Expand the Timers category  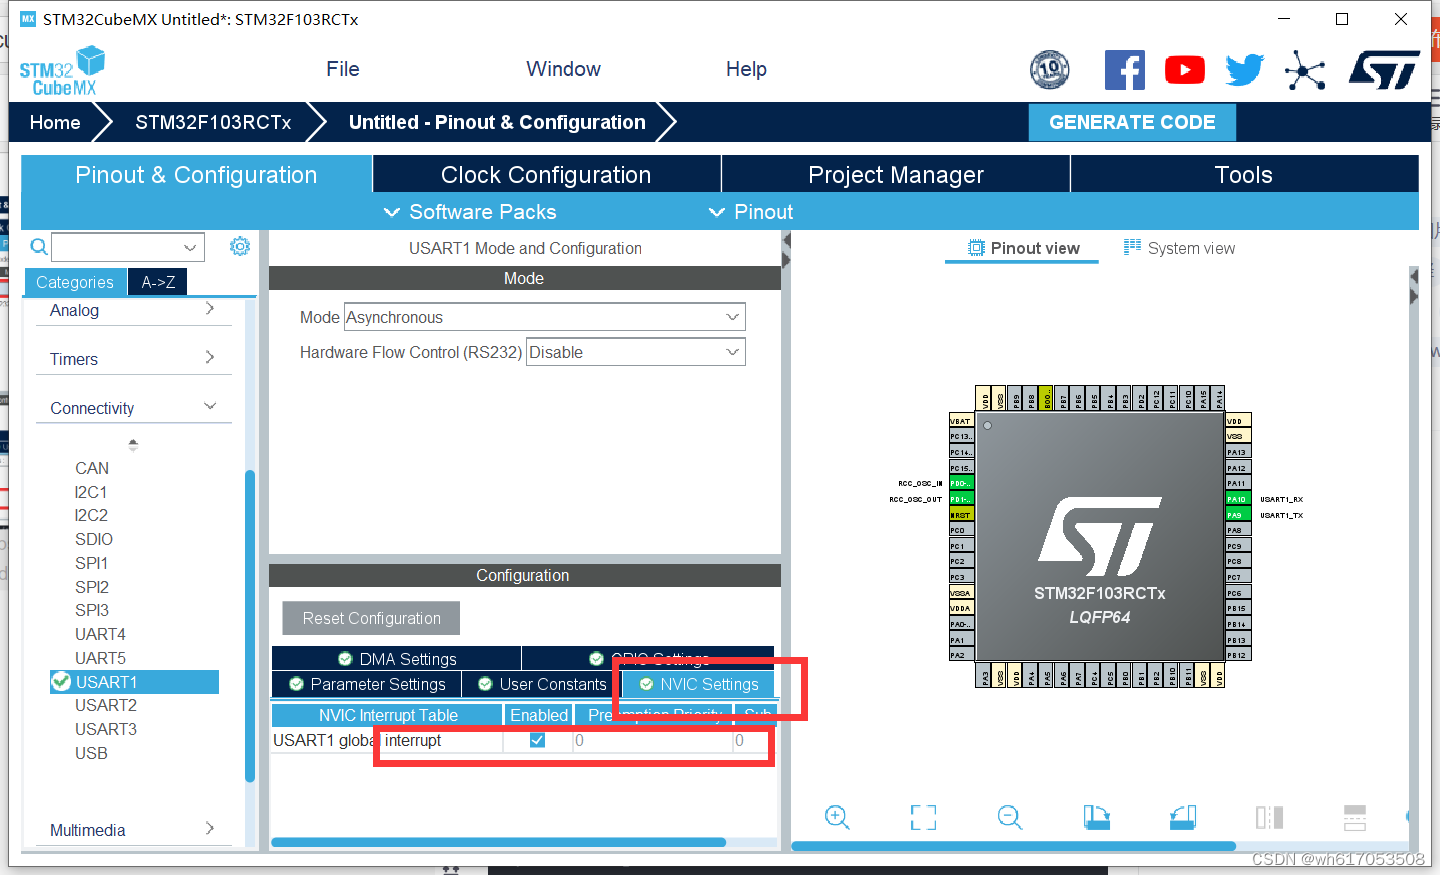pos(133,359)
